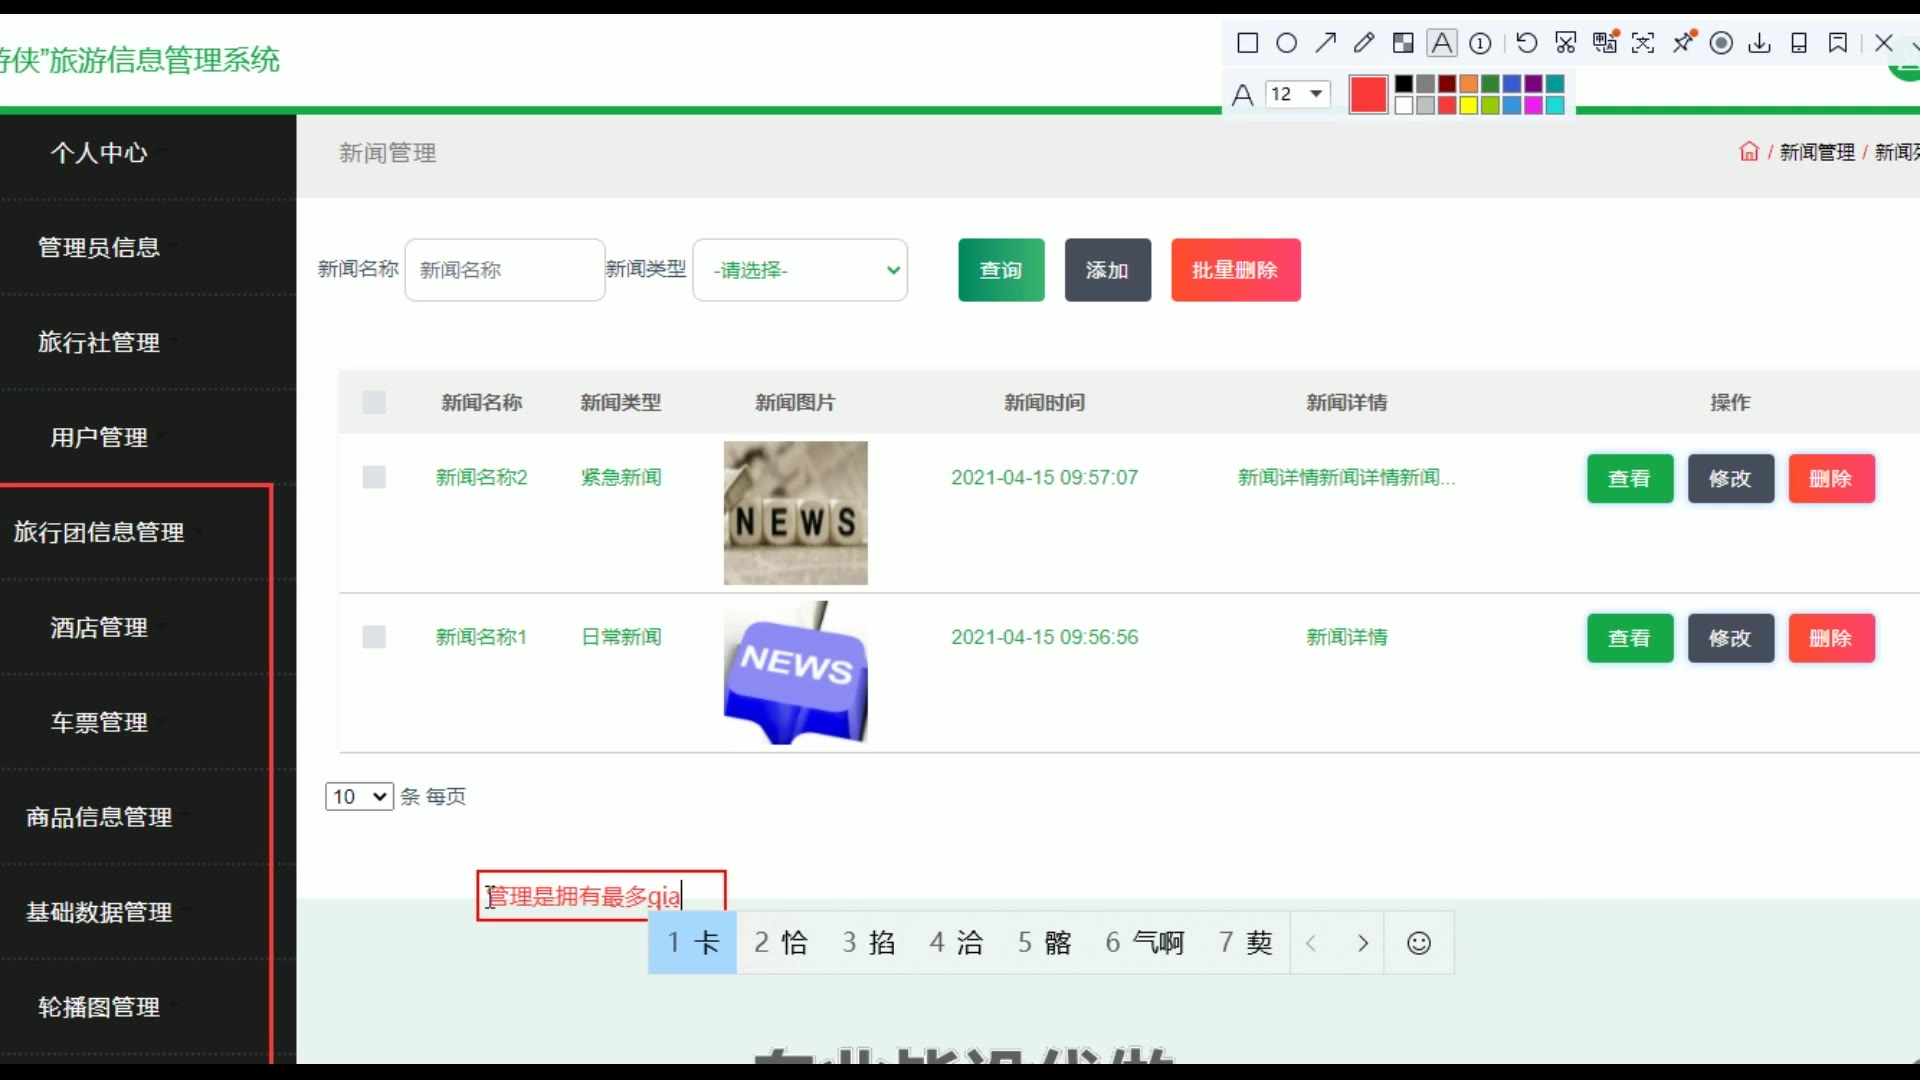Click the blue NEWS keyboard key thumbnail
The width and height of the screenshot is (1920, 1080).
point(796,673)
